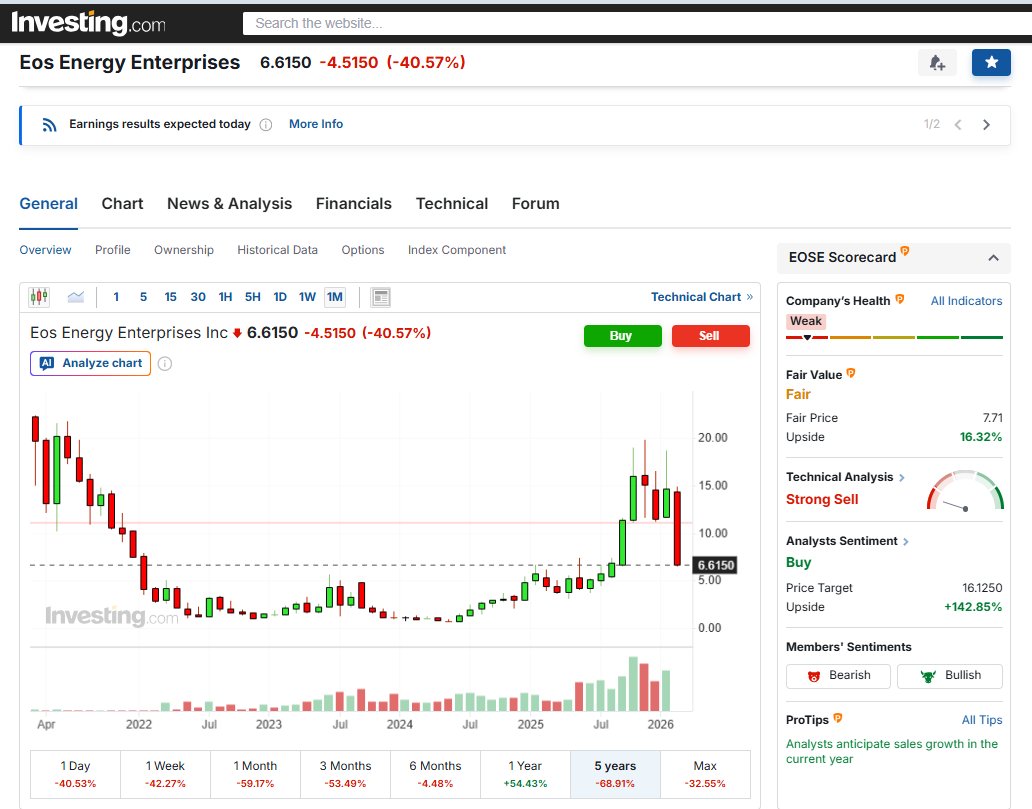Viewport: 1032px width, 809px height.
Task: Click the earnings feed icon
Action: 49,124
